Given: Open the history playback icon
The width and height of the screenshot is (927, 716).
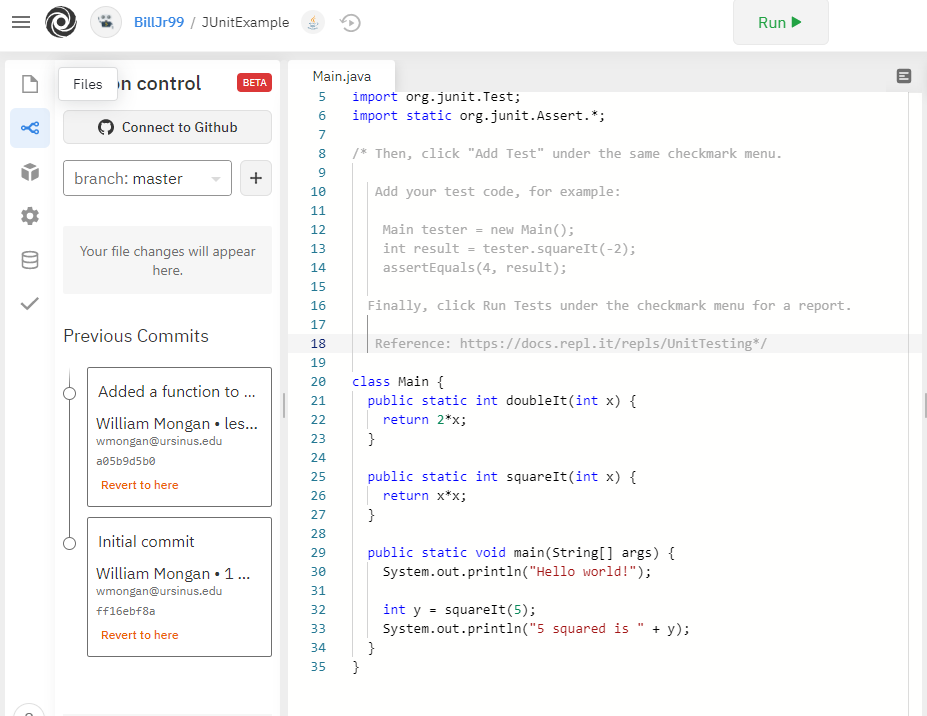Looking at the screenshot, I should point(350,22).
